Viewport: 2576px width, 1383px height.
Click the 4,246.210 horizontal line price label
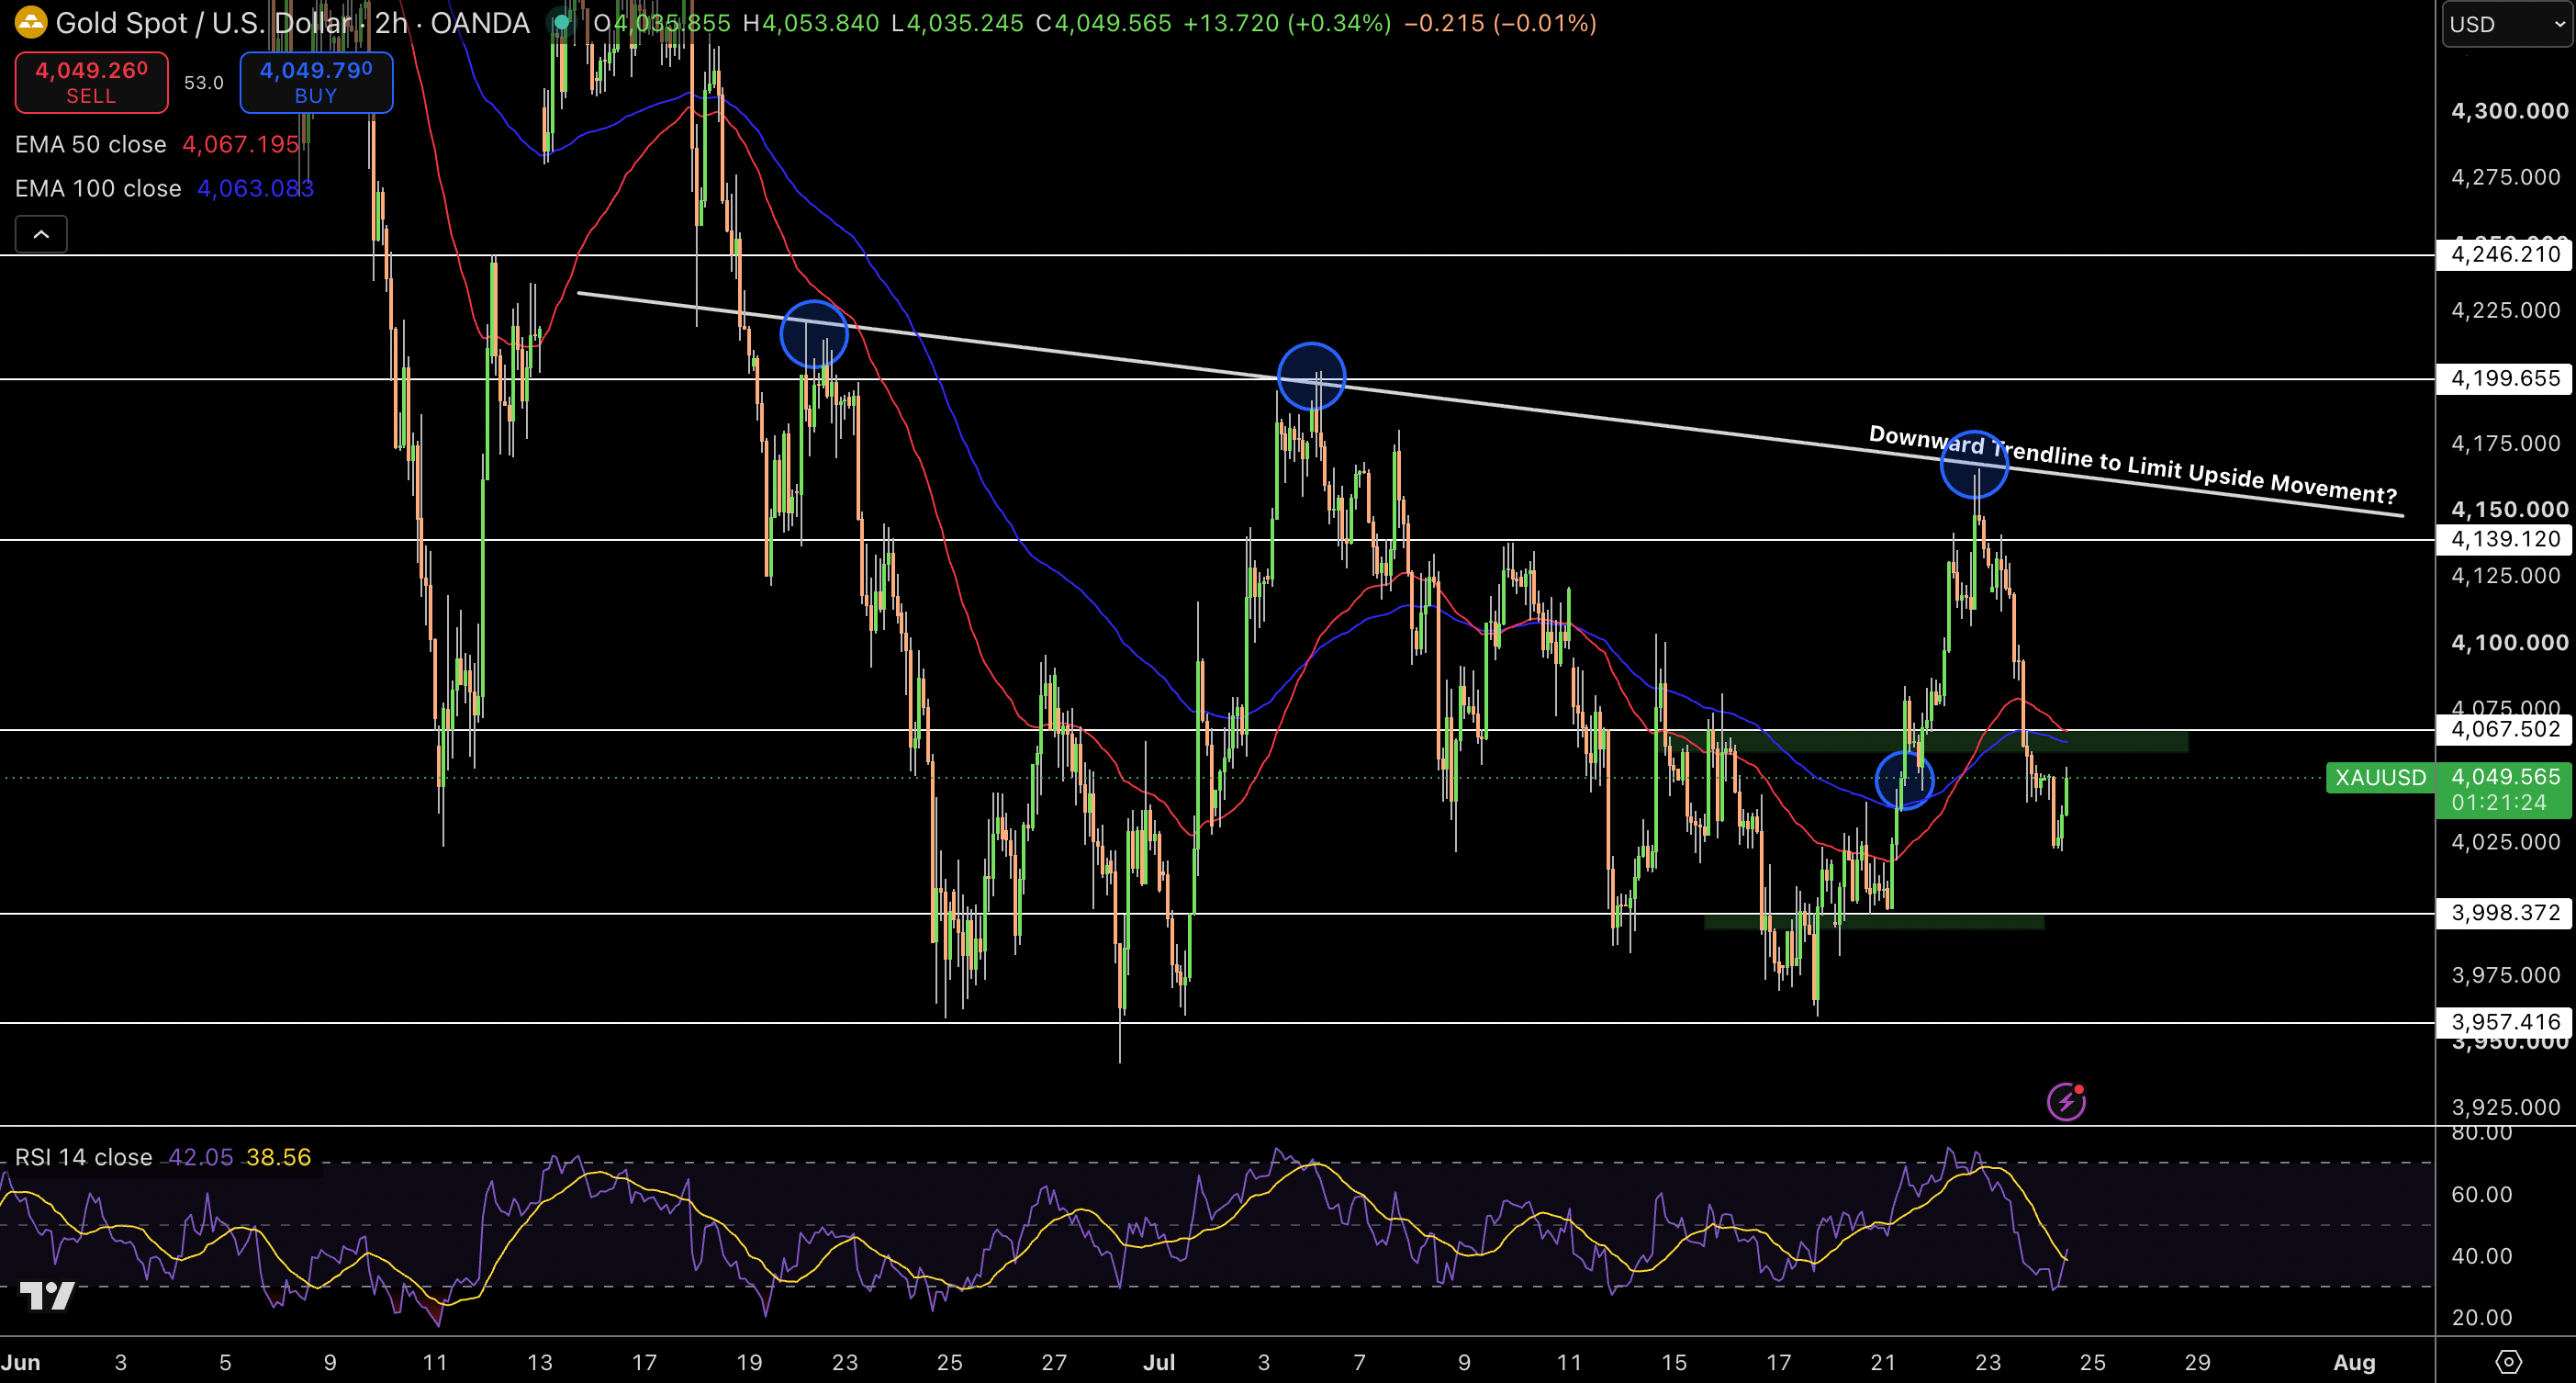2505,254
